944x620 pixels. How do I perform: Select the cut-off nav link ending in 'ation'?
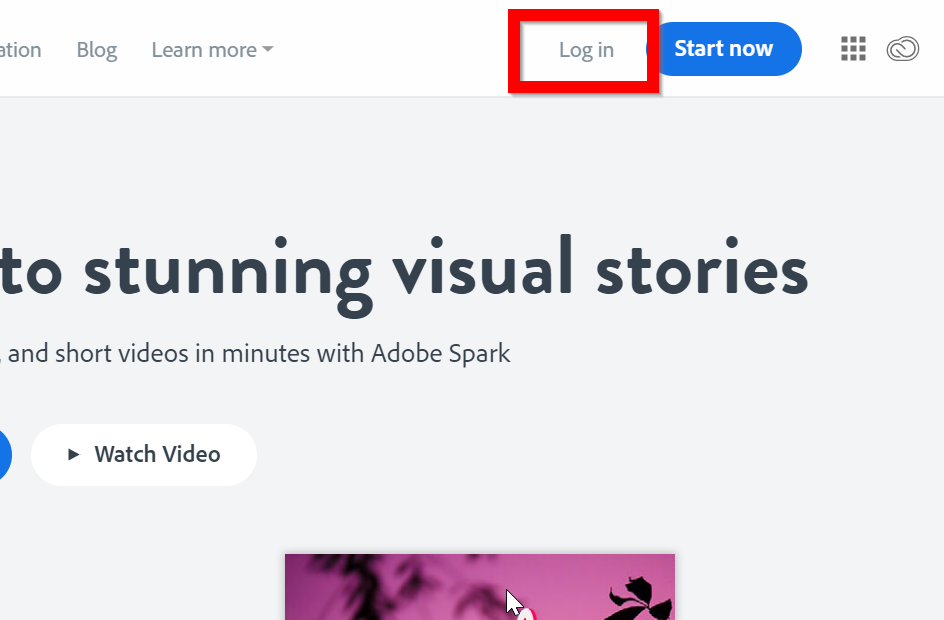pyautogui.click(x=20, y=49)
